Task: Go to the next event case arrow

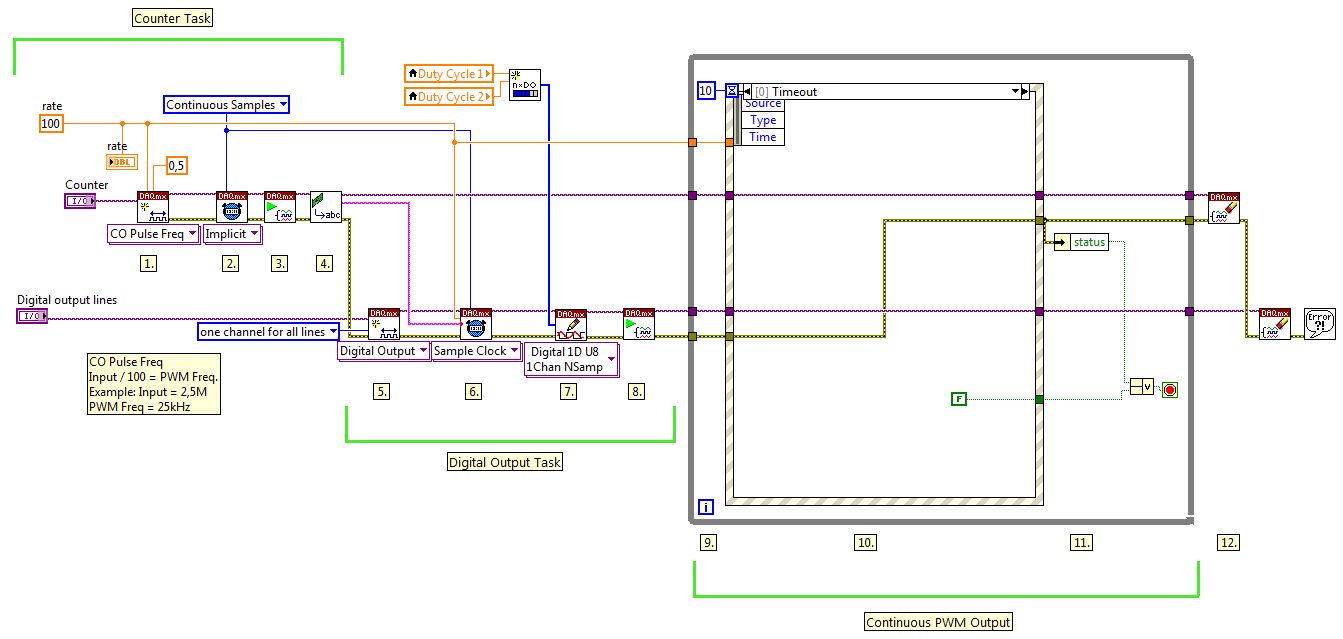Action: pos(1024,91)
